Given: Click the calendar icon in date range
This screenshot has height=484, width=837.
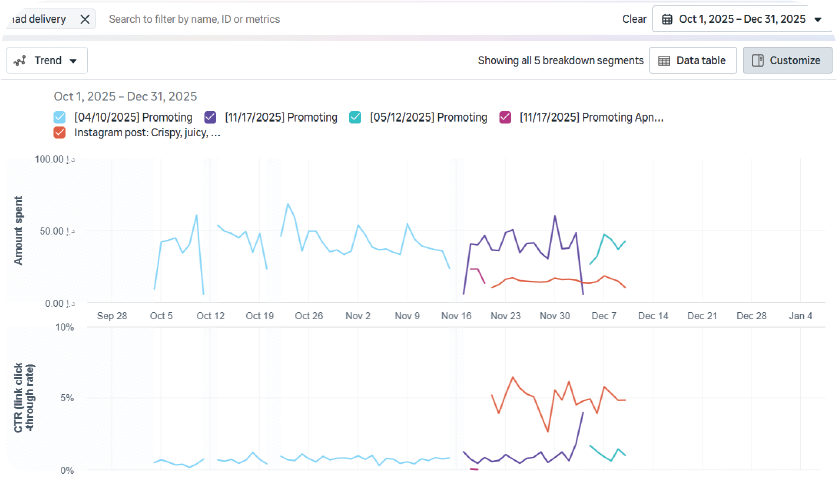Looking at the screenshot, I should 667,19.
